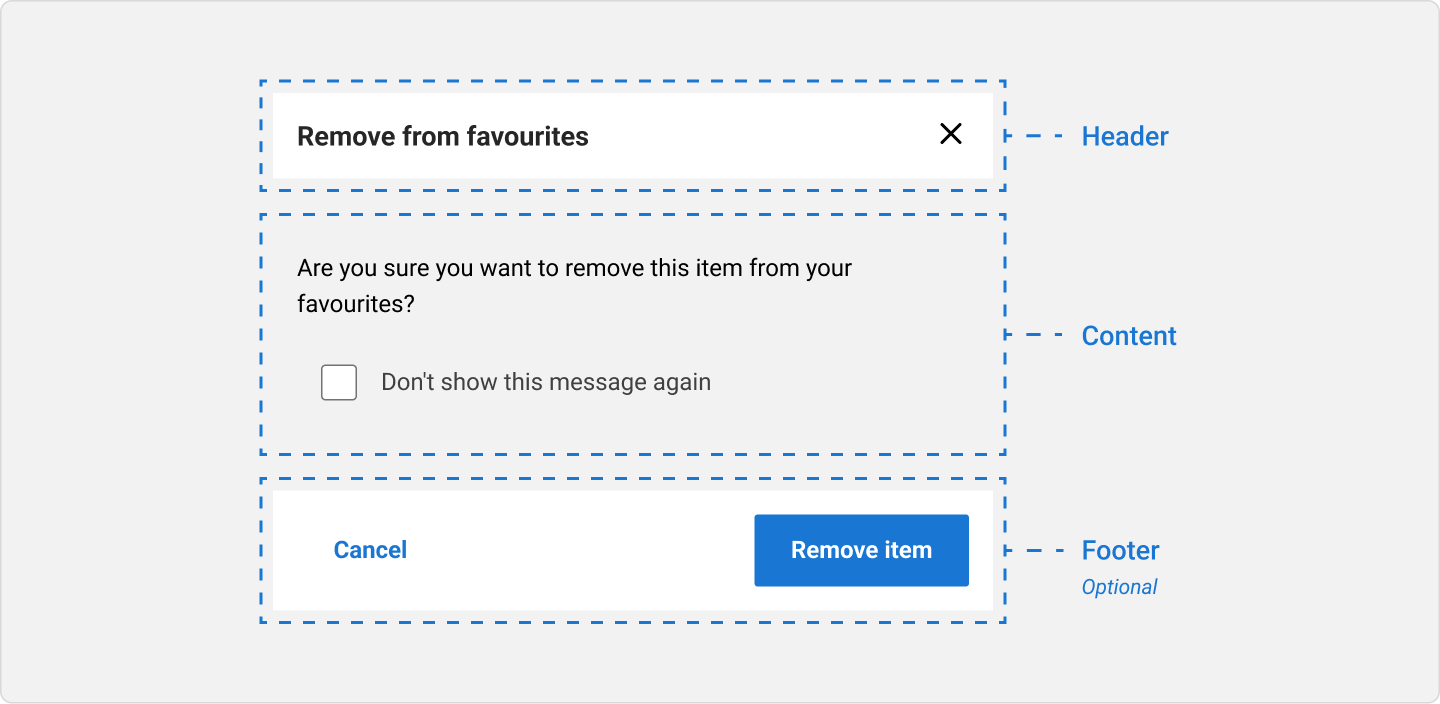Click the Footer annotation label
1440x704 pixels.
[1121, 550]
